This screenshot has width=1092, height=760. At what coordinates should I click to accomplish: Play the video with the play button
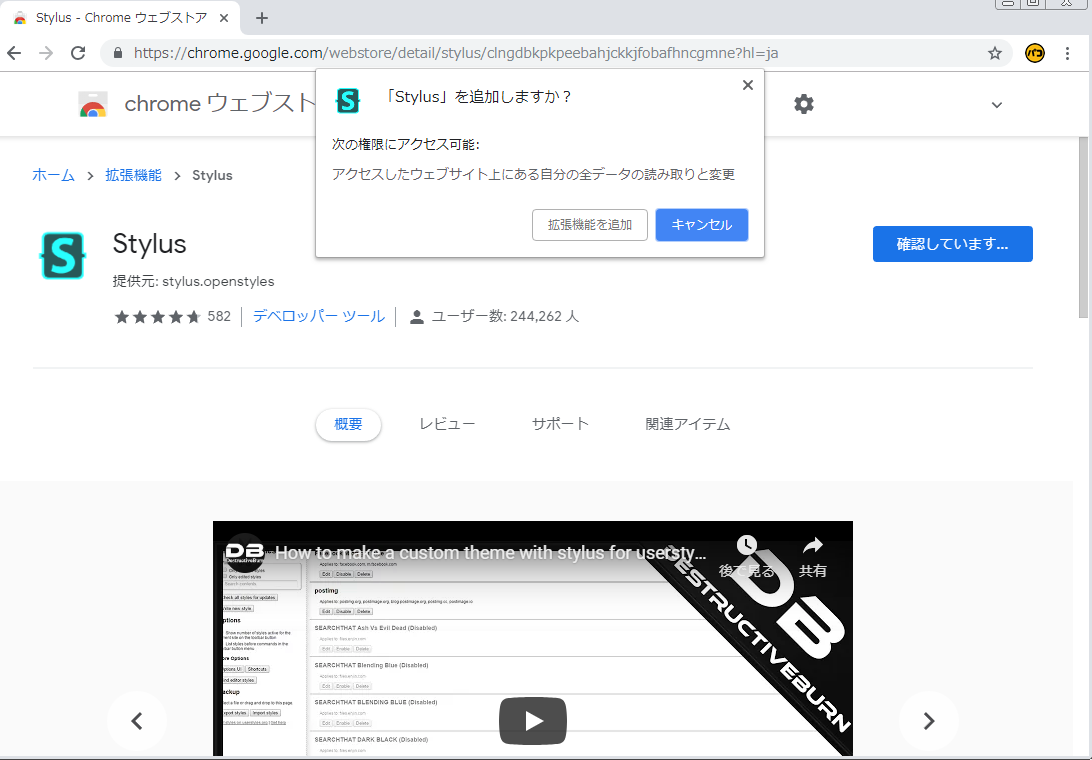(533, 721)
